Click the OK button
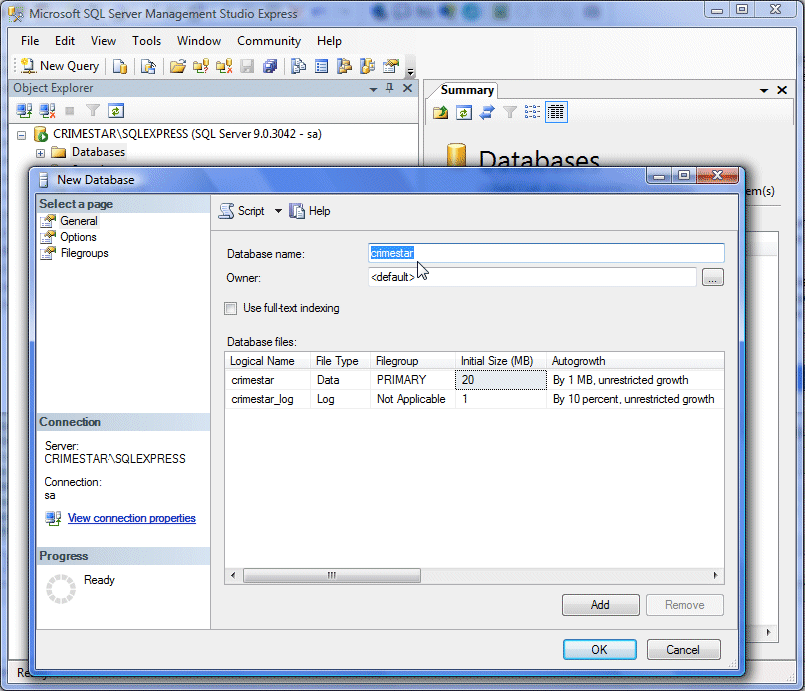Viewport: 805px width, 691px height. pyautogui.click(x=599, y=649)
